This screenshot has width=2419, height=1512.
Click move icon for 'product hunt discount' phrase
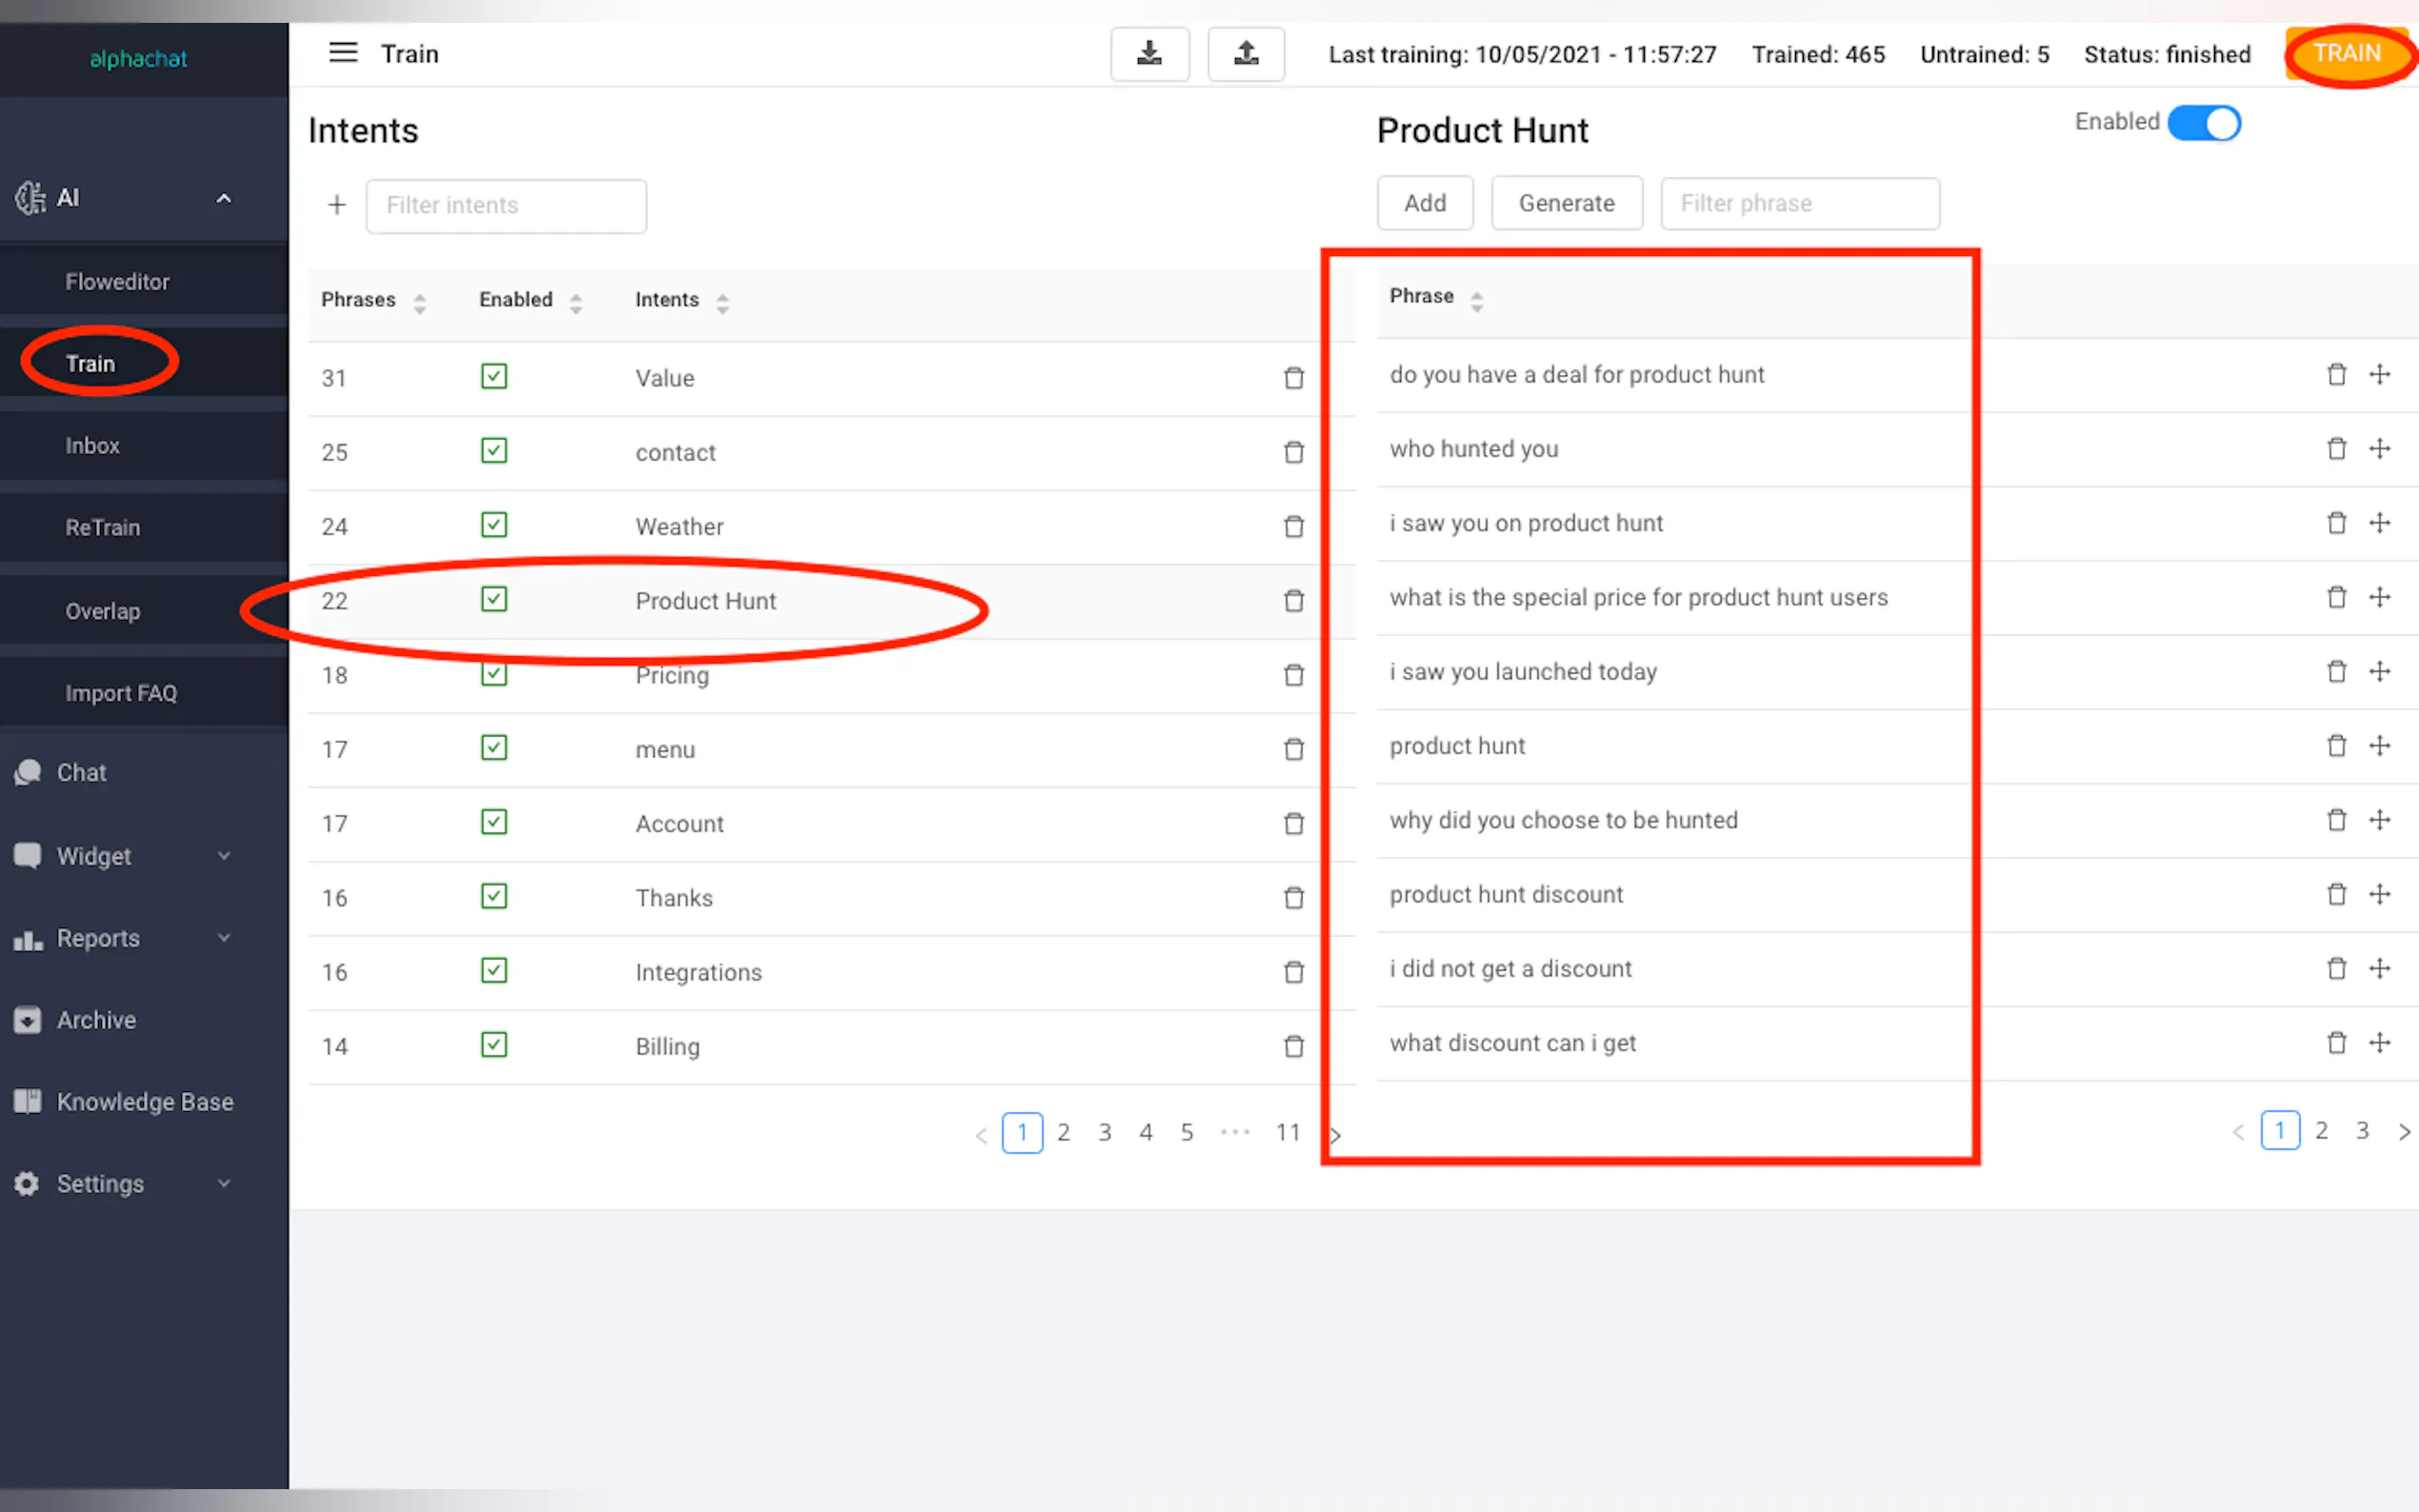2379,894
